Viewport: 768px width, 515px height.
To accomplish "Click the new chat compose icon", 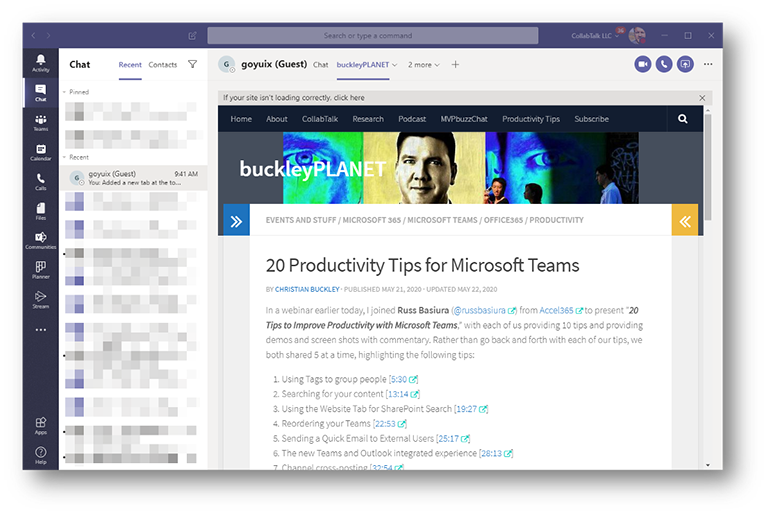I will [192, 35].
